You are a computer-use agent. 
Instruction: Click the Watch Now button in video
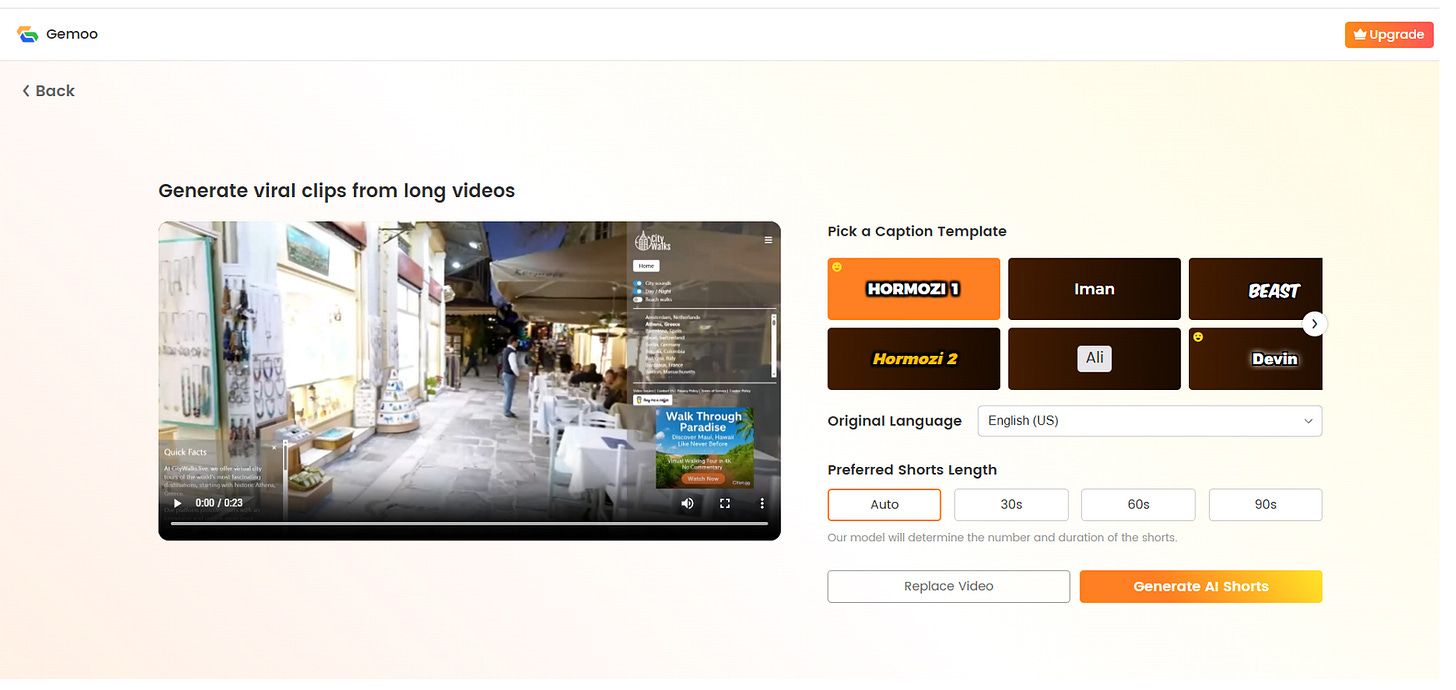(703, 479)
